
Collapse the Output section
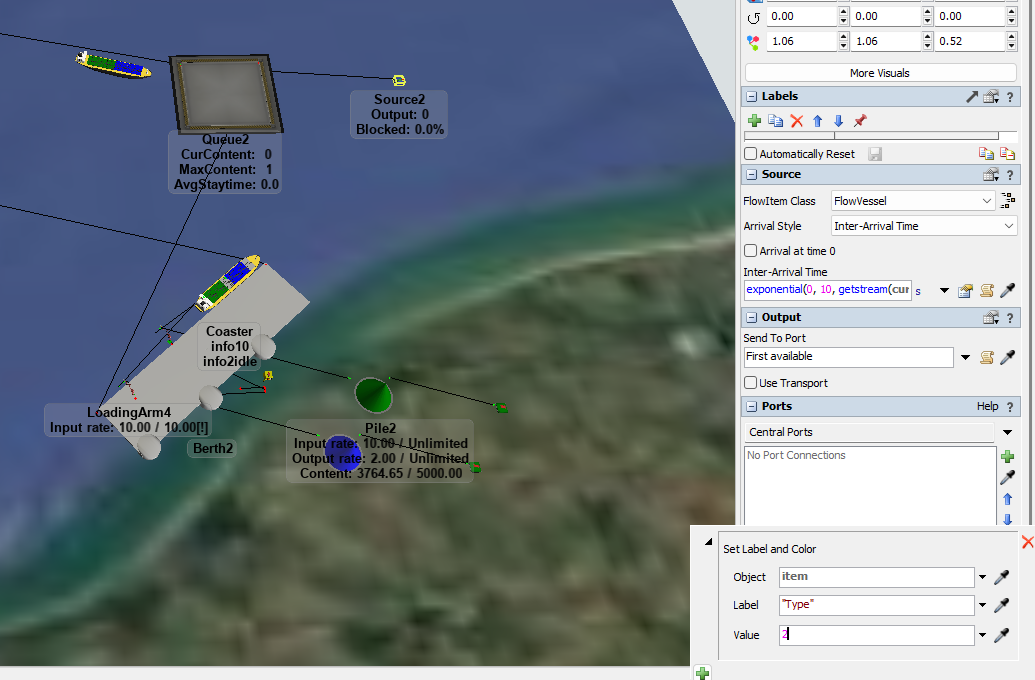coord(751,317)
